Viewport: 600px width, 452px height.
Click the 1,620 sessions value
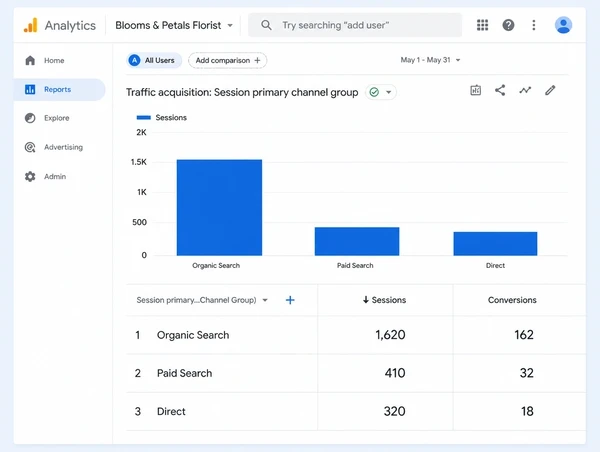(390, 335)
